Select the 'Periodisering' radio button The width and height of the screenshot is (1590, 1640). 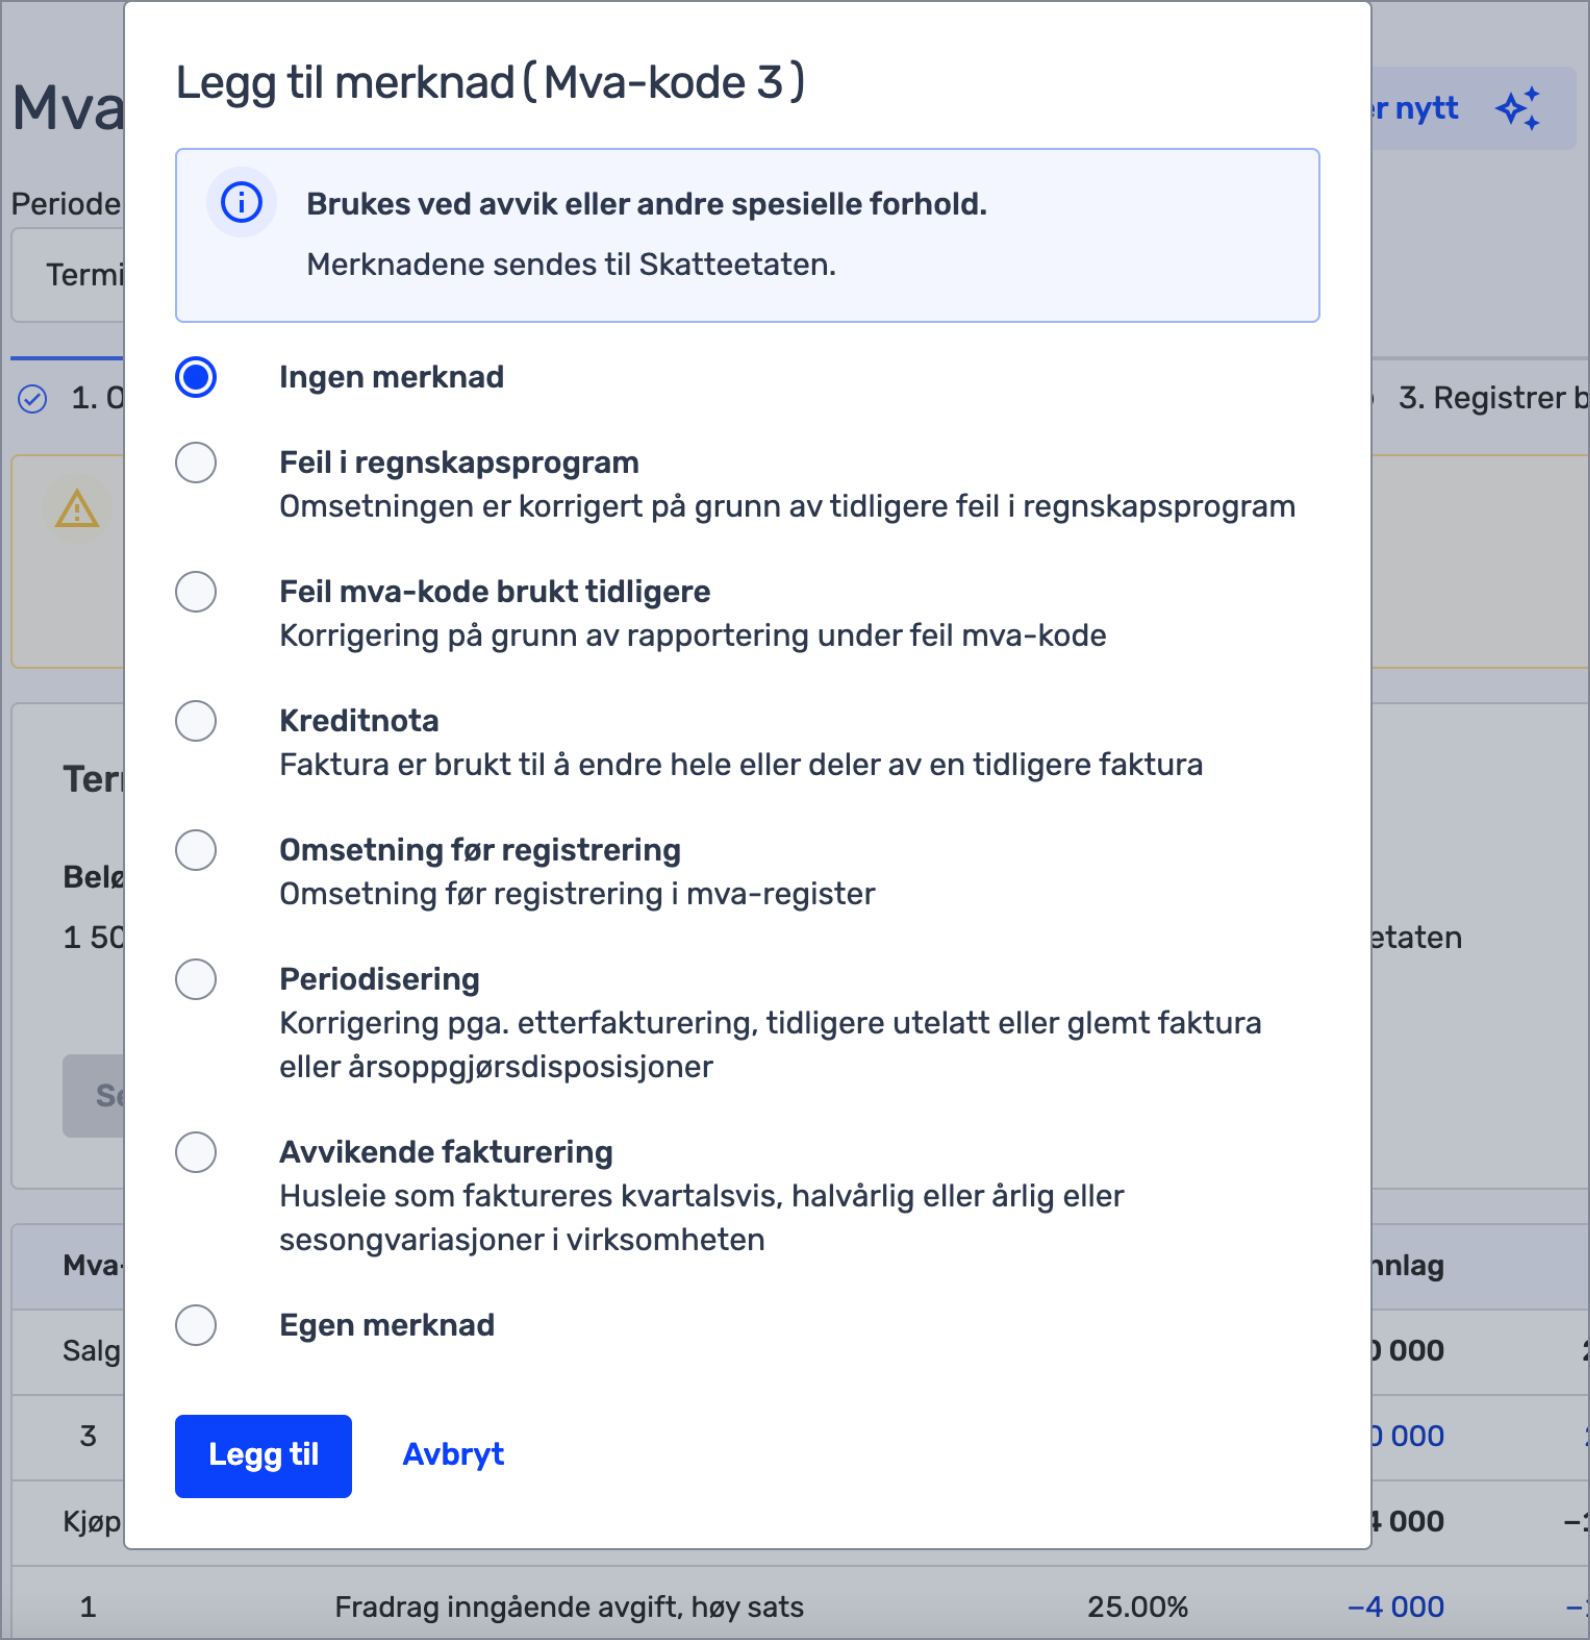[196, 979]
